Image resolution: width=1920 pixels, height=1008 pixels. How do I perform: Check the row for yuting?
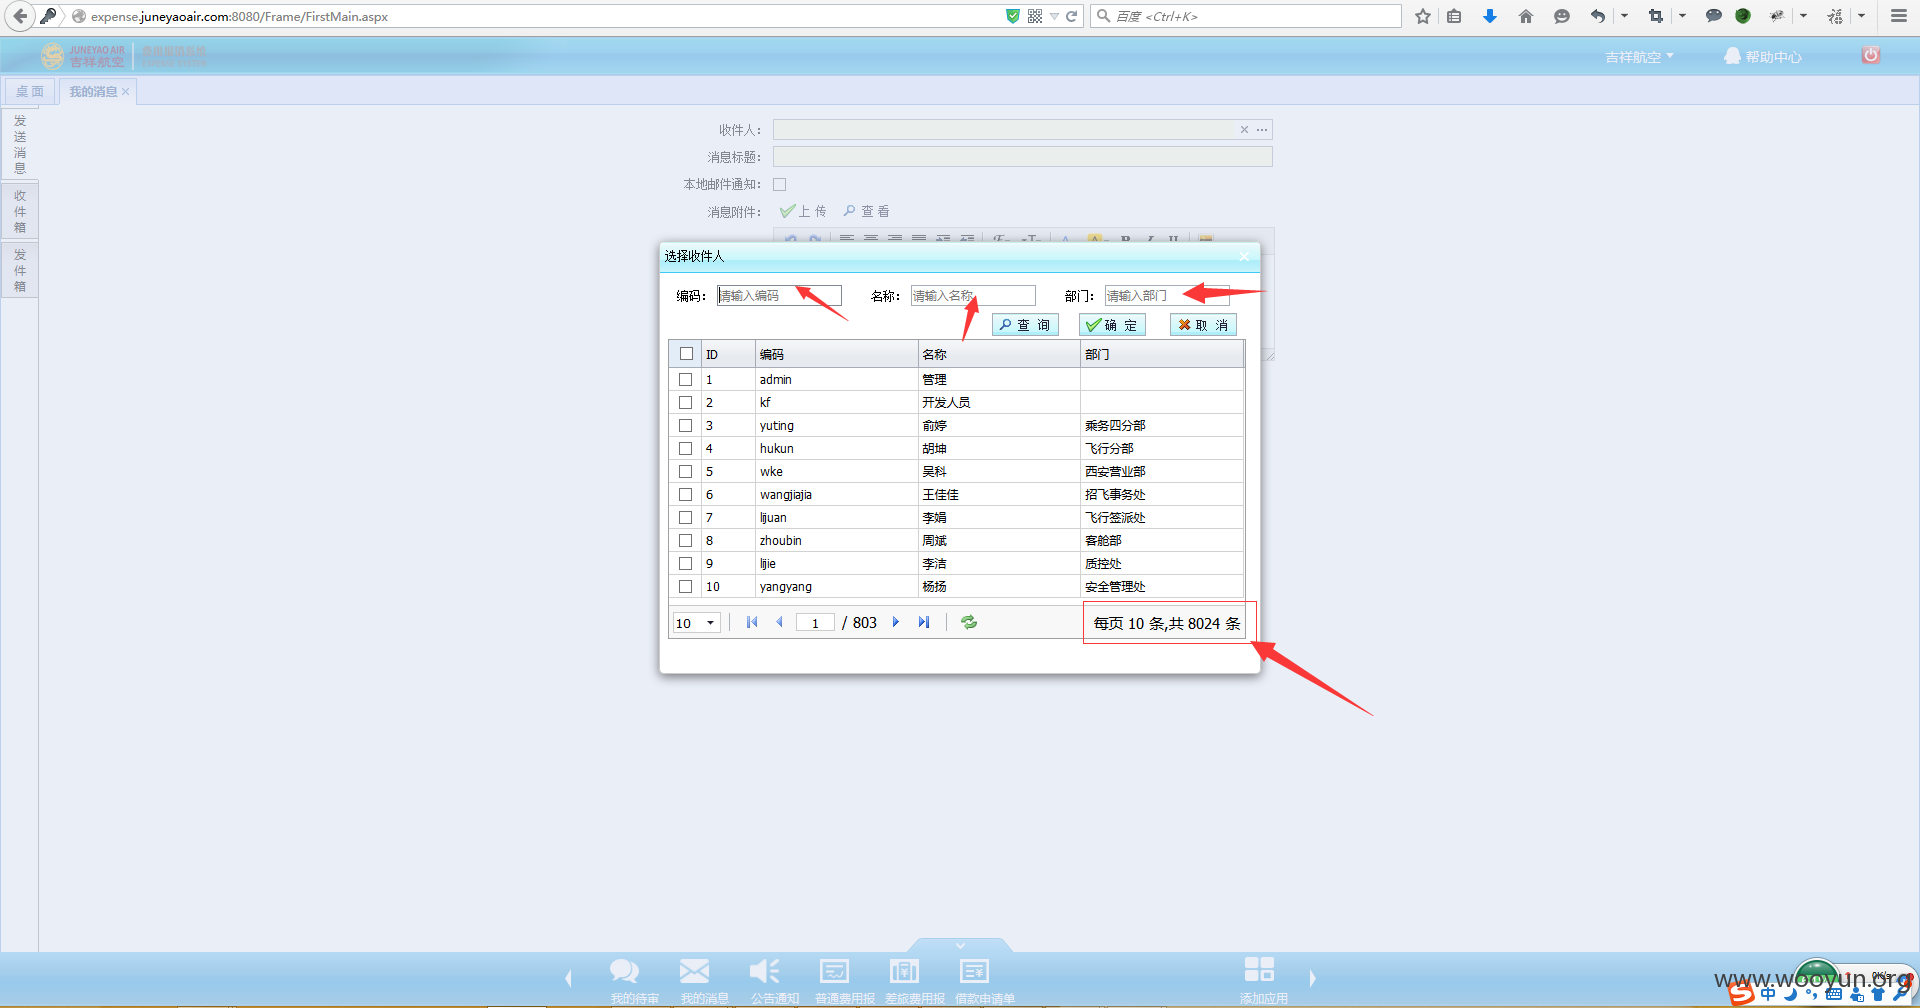point(685,426)
